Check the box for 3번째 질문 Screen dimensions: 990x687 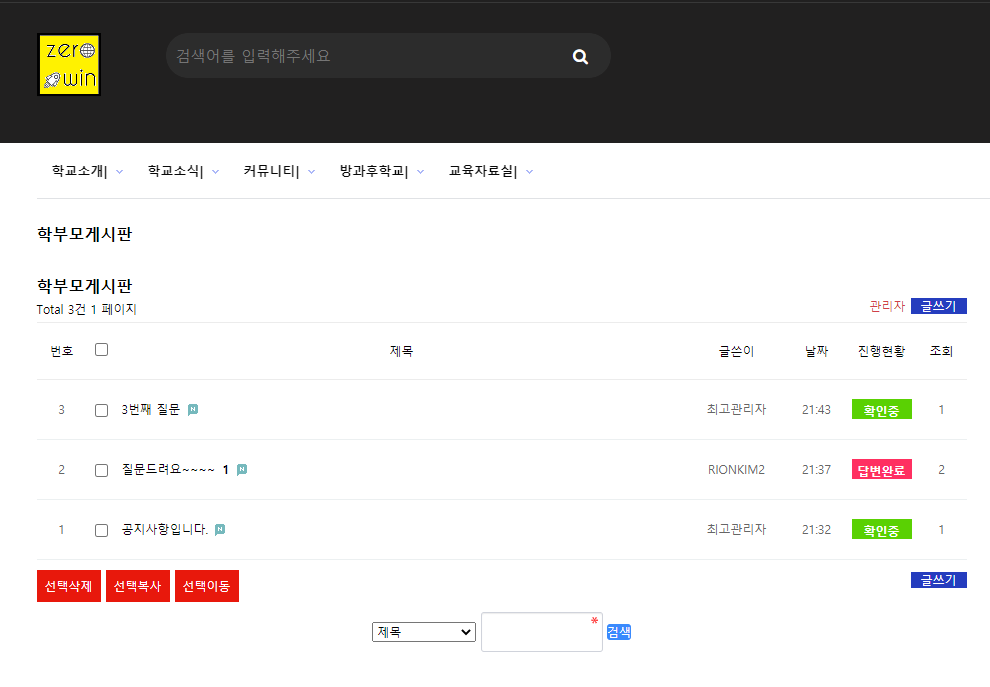point(102,410)
